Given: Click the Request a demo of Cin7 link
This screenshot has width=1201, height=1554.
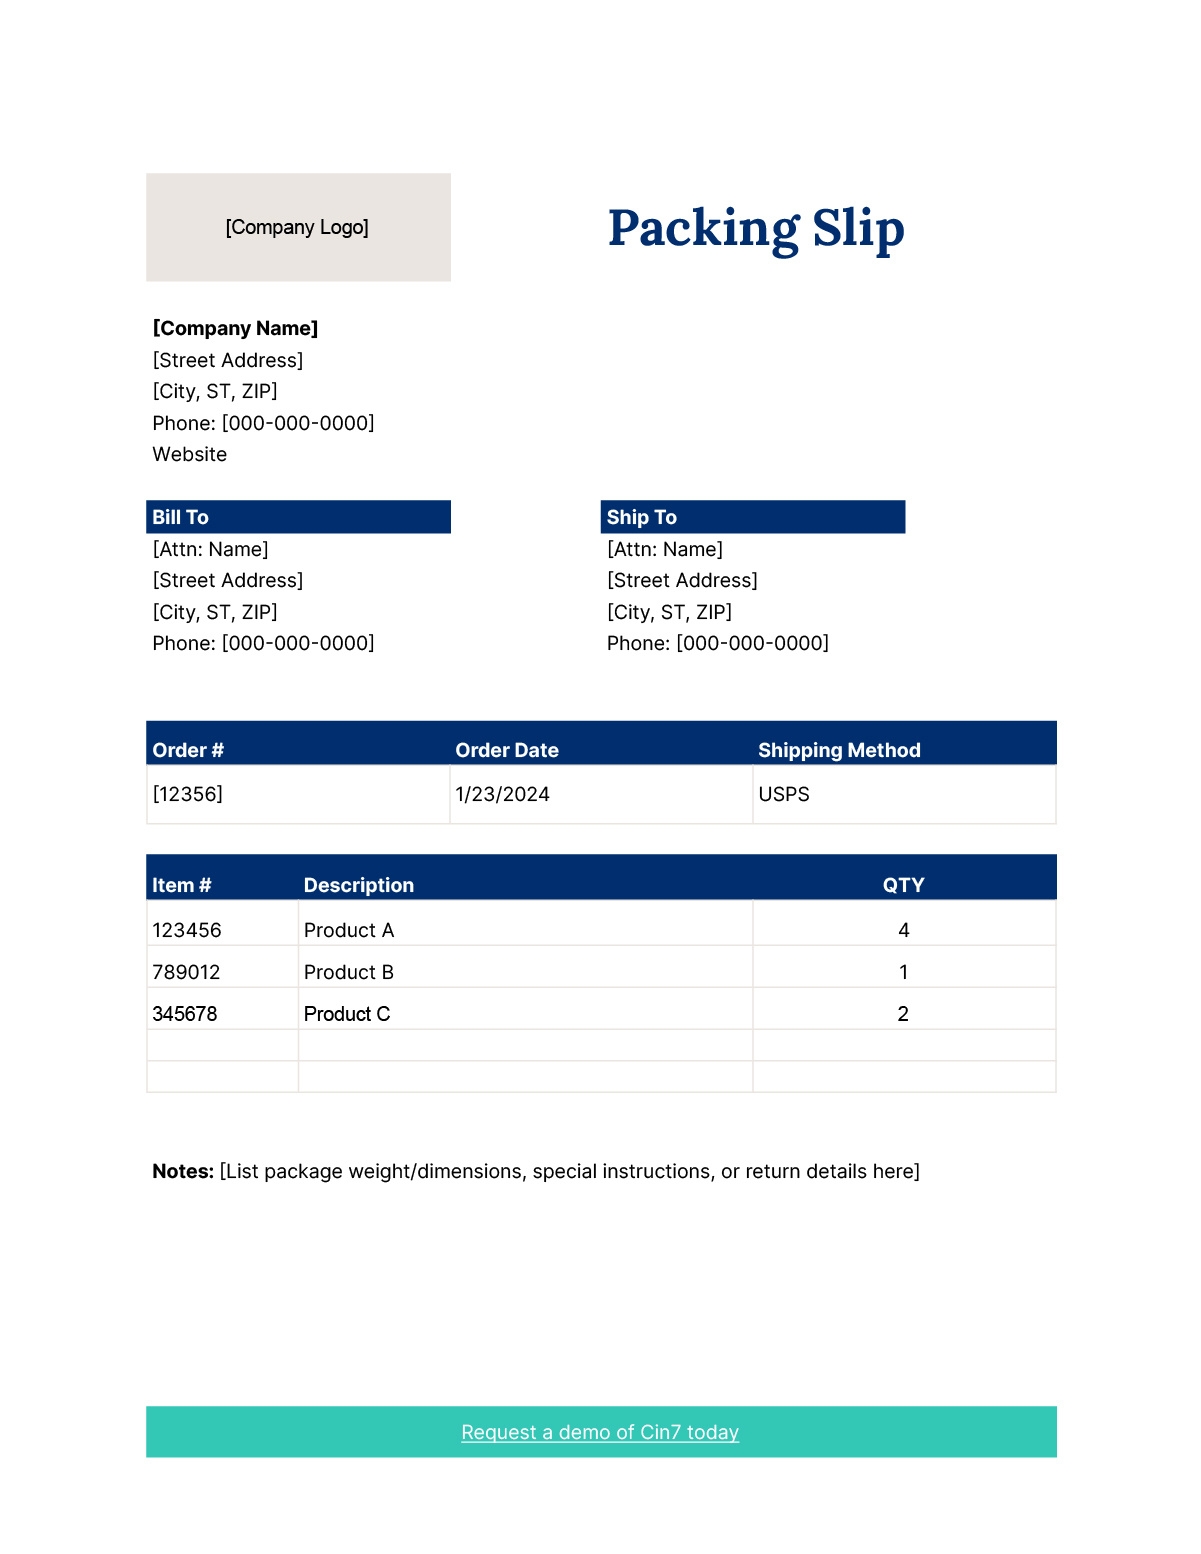Looking at the screenshot, I should click(x=600, y=1432).
